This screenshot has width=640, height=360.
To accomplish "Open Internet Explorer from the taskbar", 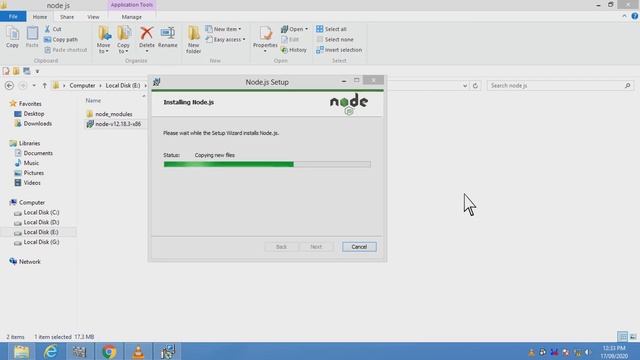I will tap(51, 351).
